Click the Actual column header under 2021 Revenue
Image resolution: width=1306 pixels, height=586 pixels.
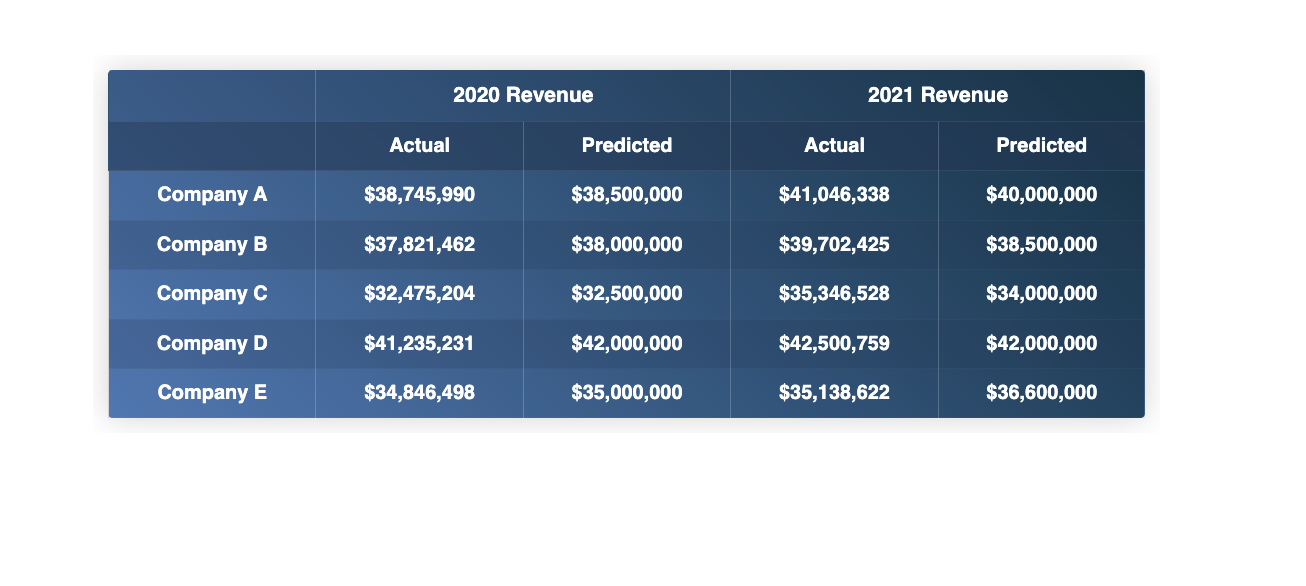pyautogui.click(x=835, y=145)
